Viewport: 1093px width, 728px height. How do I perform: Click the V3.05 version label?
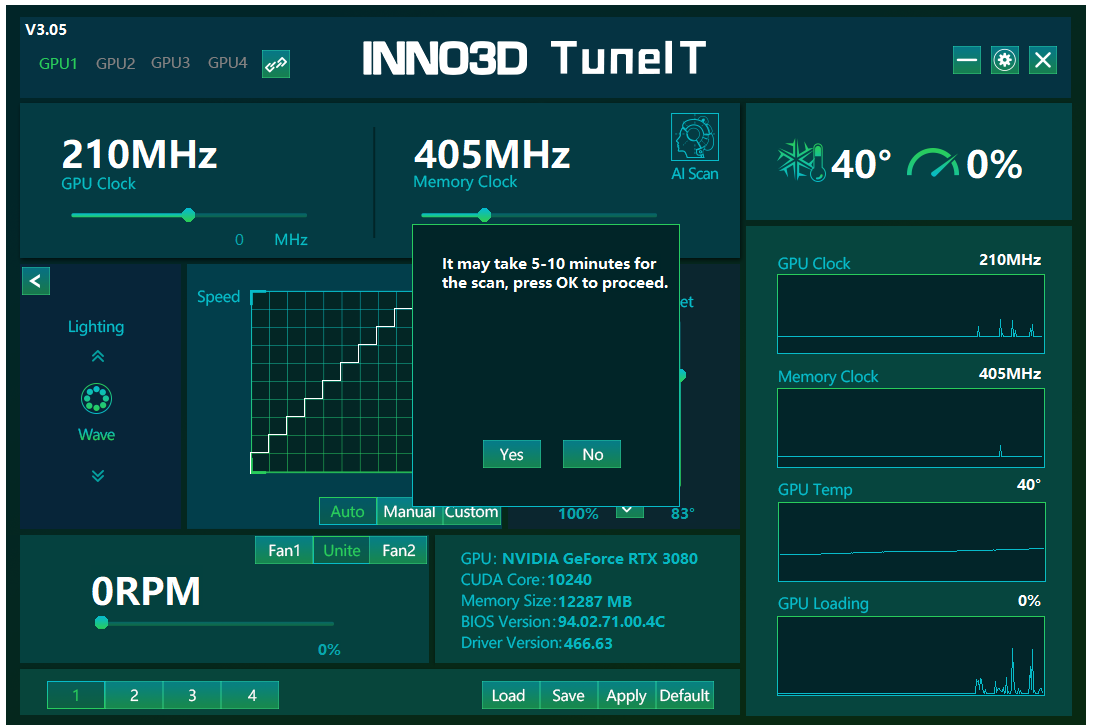tap(46, 29)
